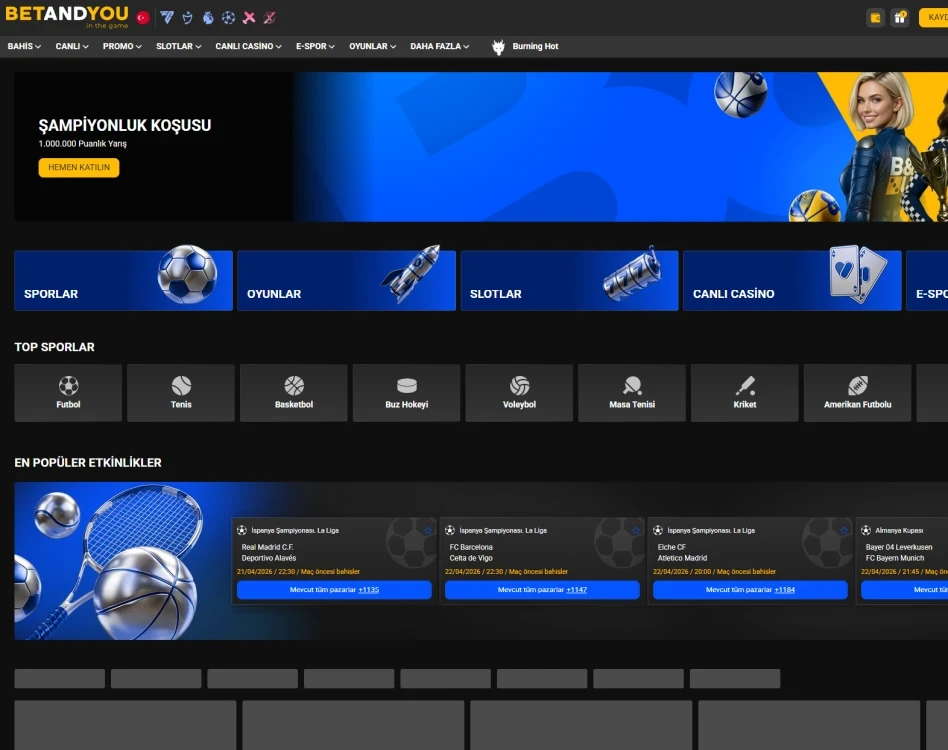Open the yellow wallet icon

[875, 18]
